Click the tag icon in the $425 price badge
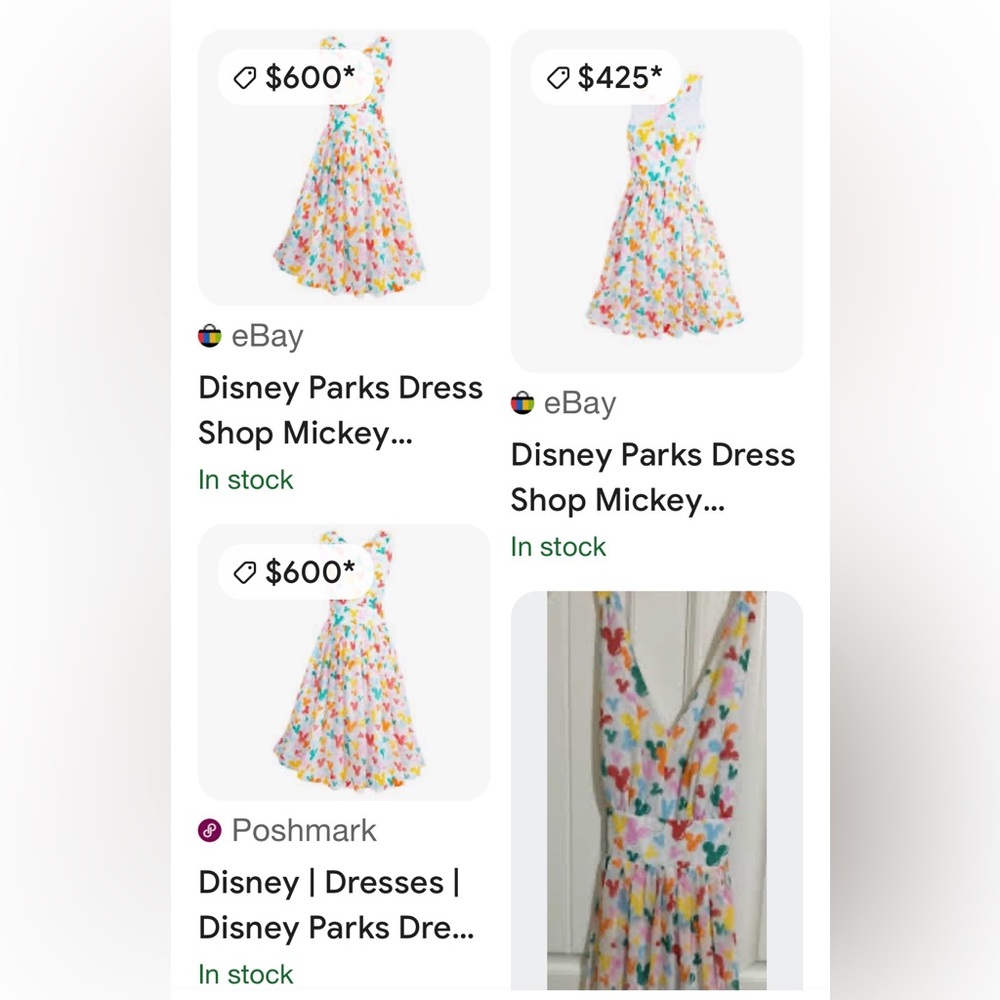Image resolution: width=1000 pixels, height=1000 pixels. coord(557,77)
